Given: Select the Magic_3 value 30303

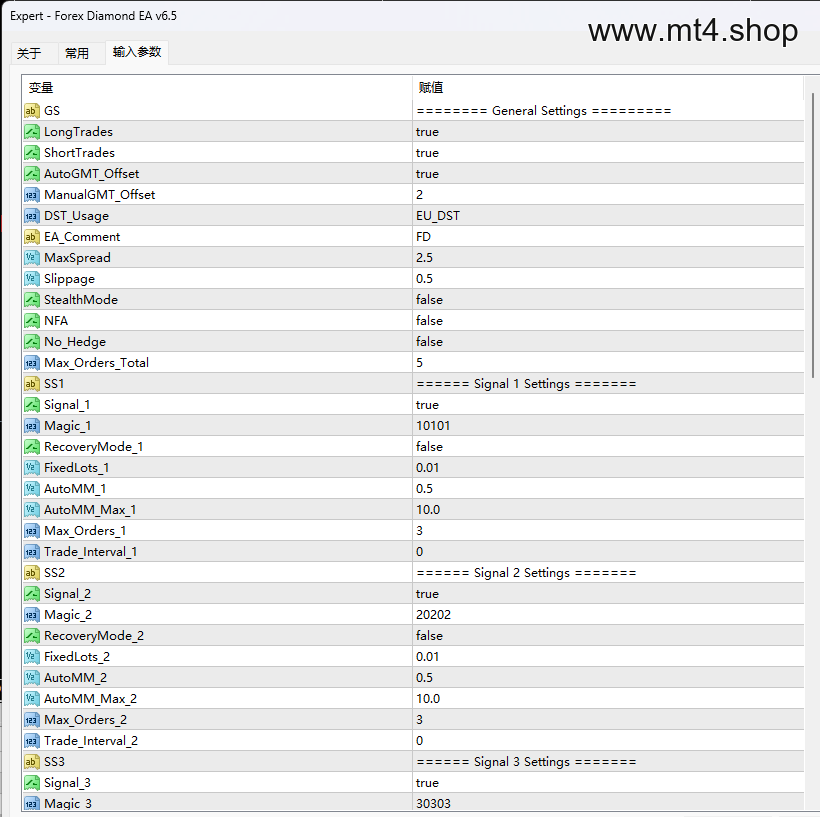Looking at the screenshot, I should [x=433, y=803].
